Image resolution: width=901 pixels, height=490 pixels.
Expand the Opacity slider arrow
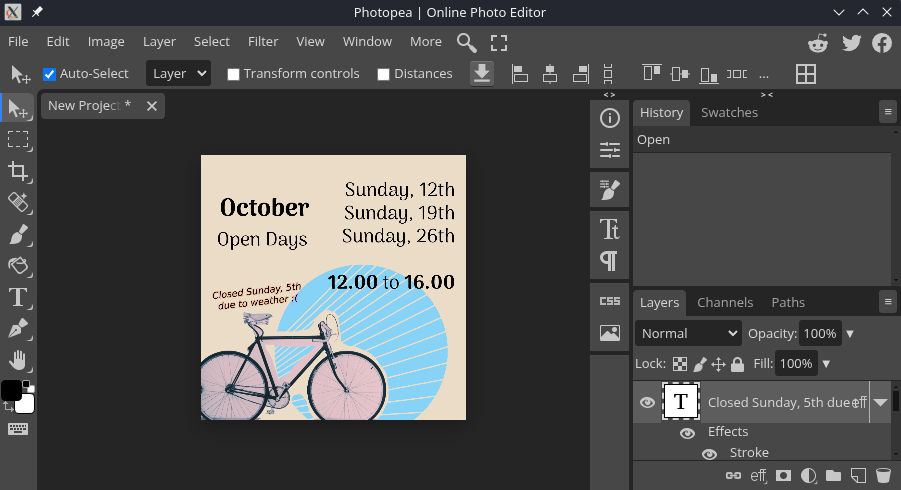pyautogui.click(x=851, y=333)
